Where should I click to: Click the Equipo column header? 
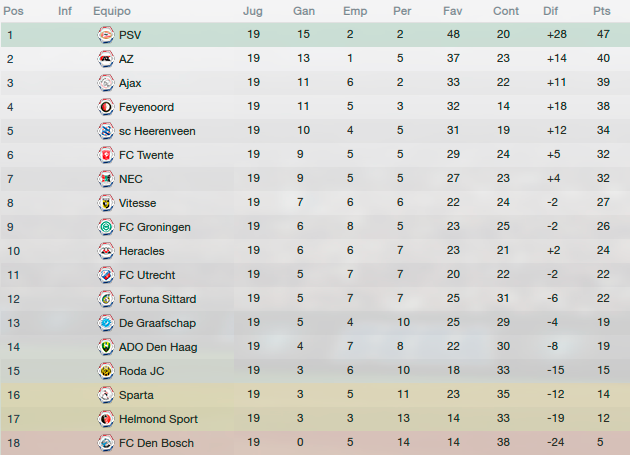click(x=112, y=11)
